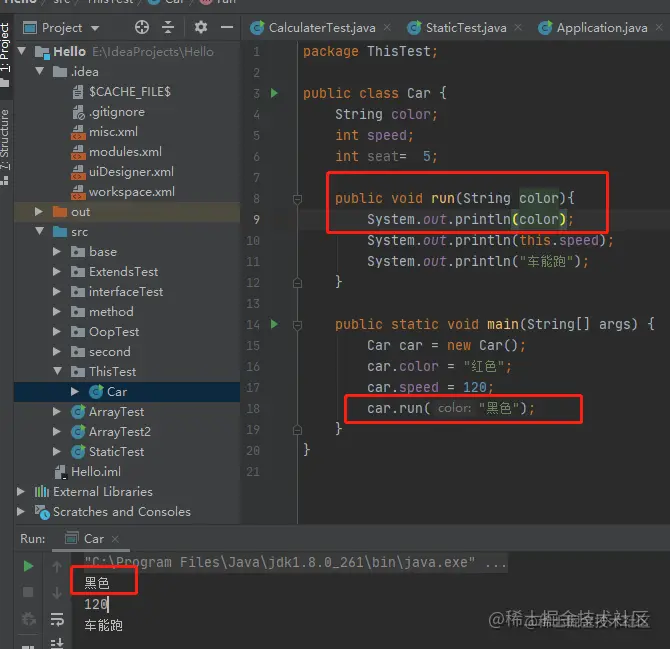
Task: Hide the Project panel with minus icon
Action: point(227,28)
